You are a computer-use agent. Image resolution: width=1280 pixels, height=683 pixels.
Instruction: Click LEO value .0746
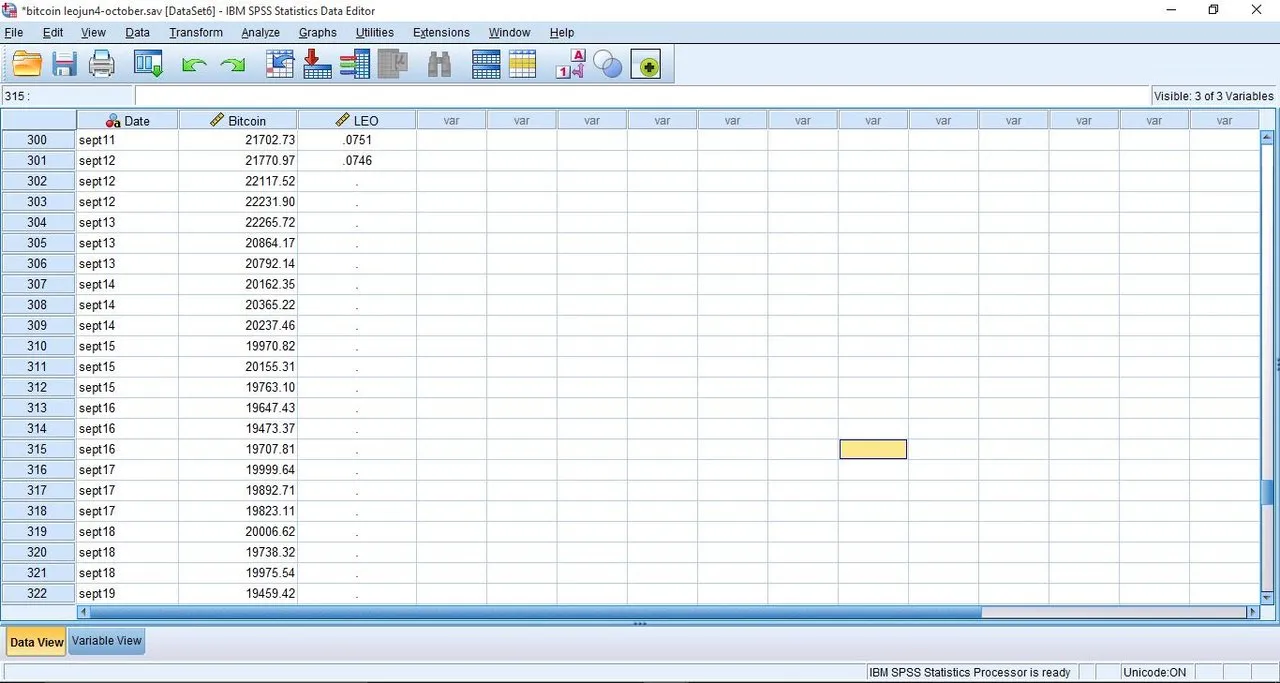click(357, 161)
